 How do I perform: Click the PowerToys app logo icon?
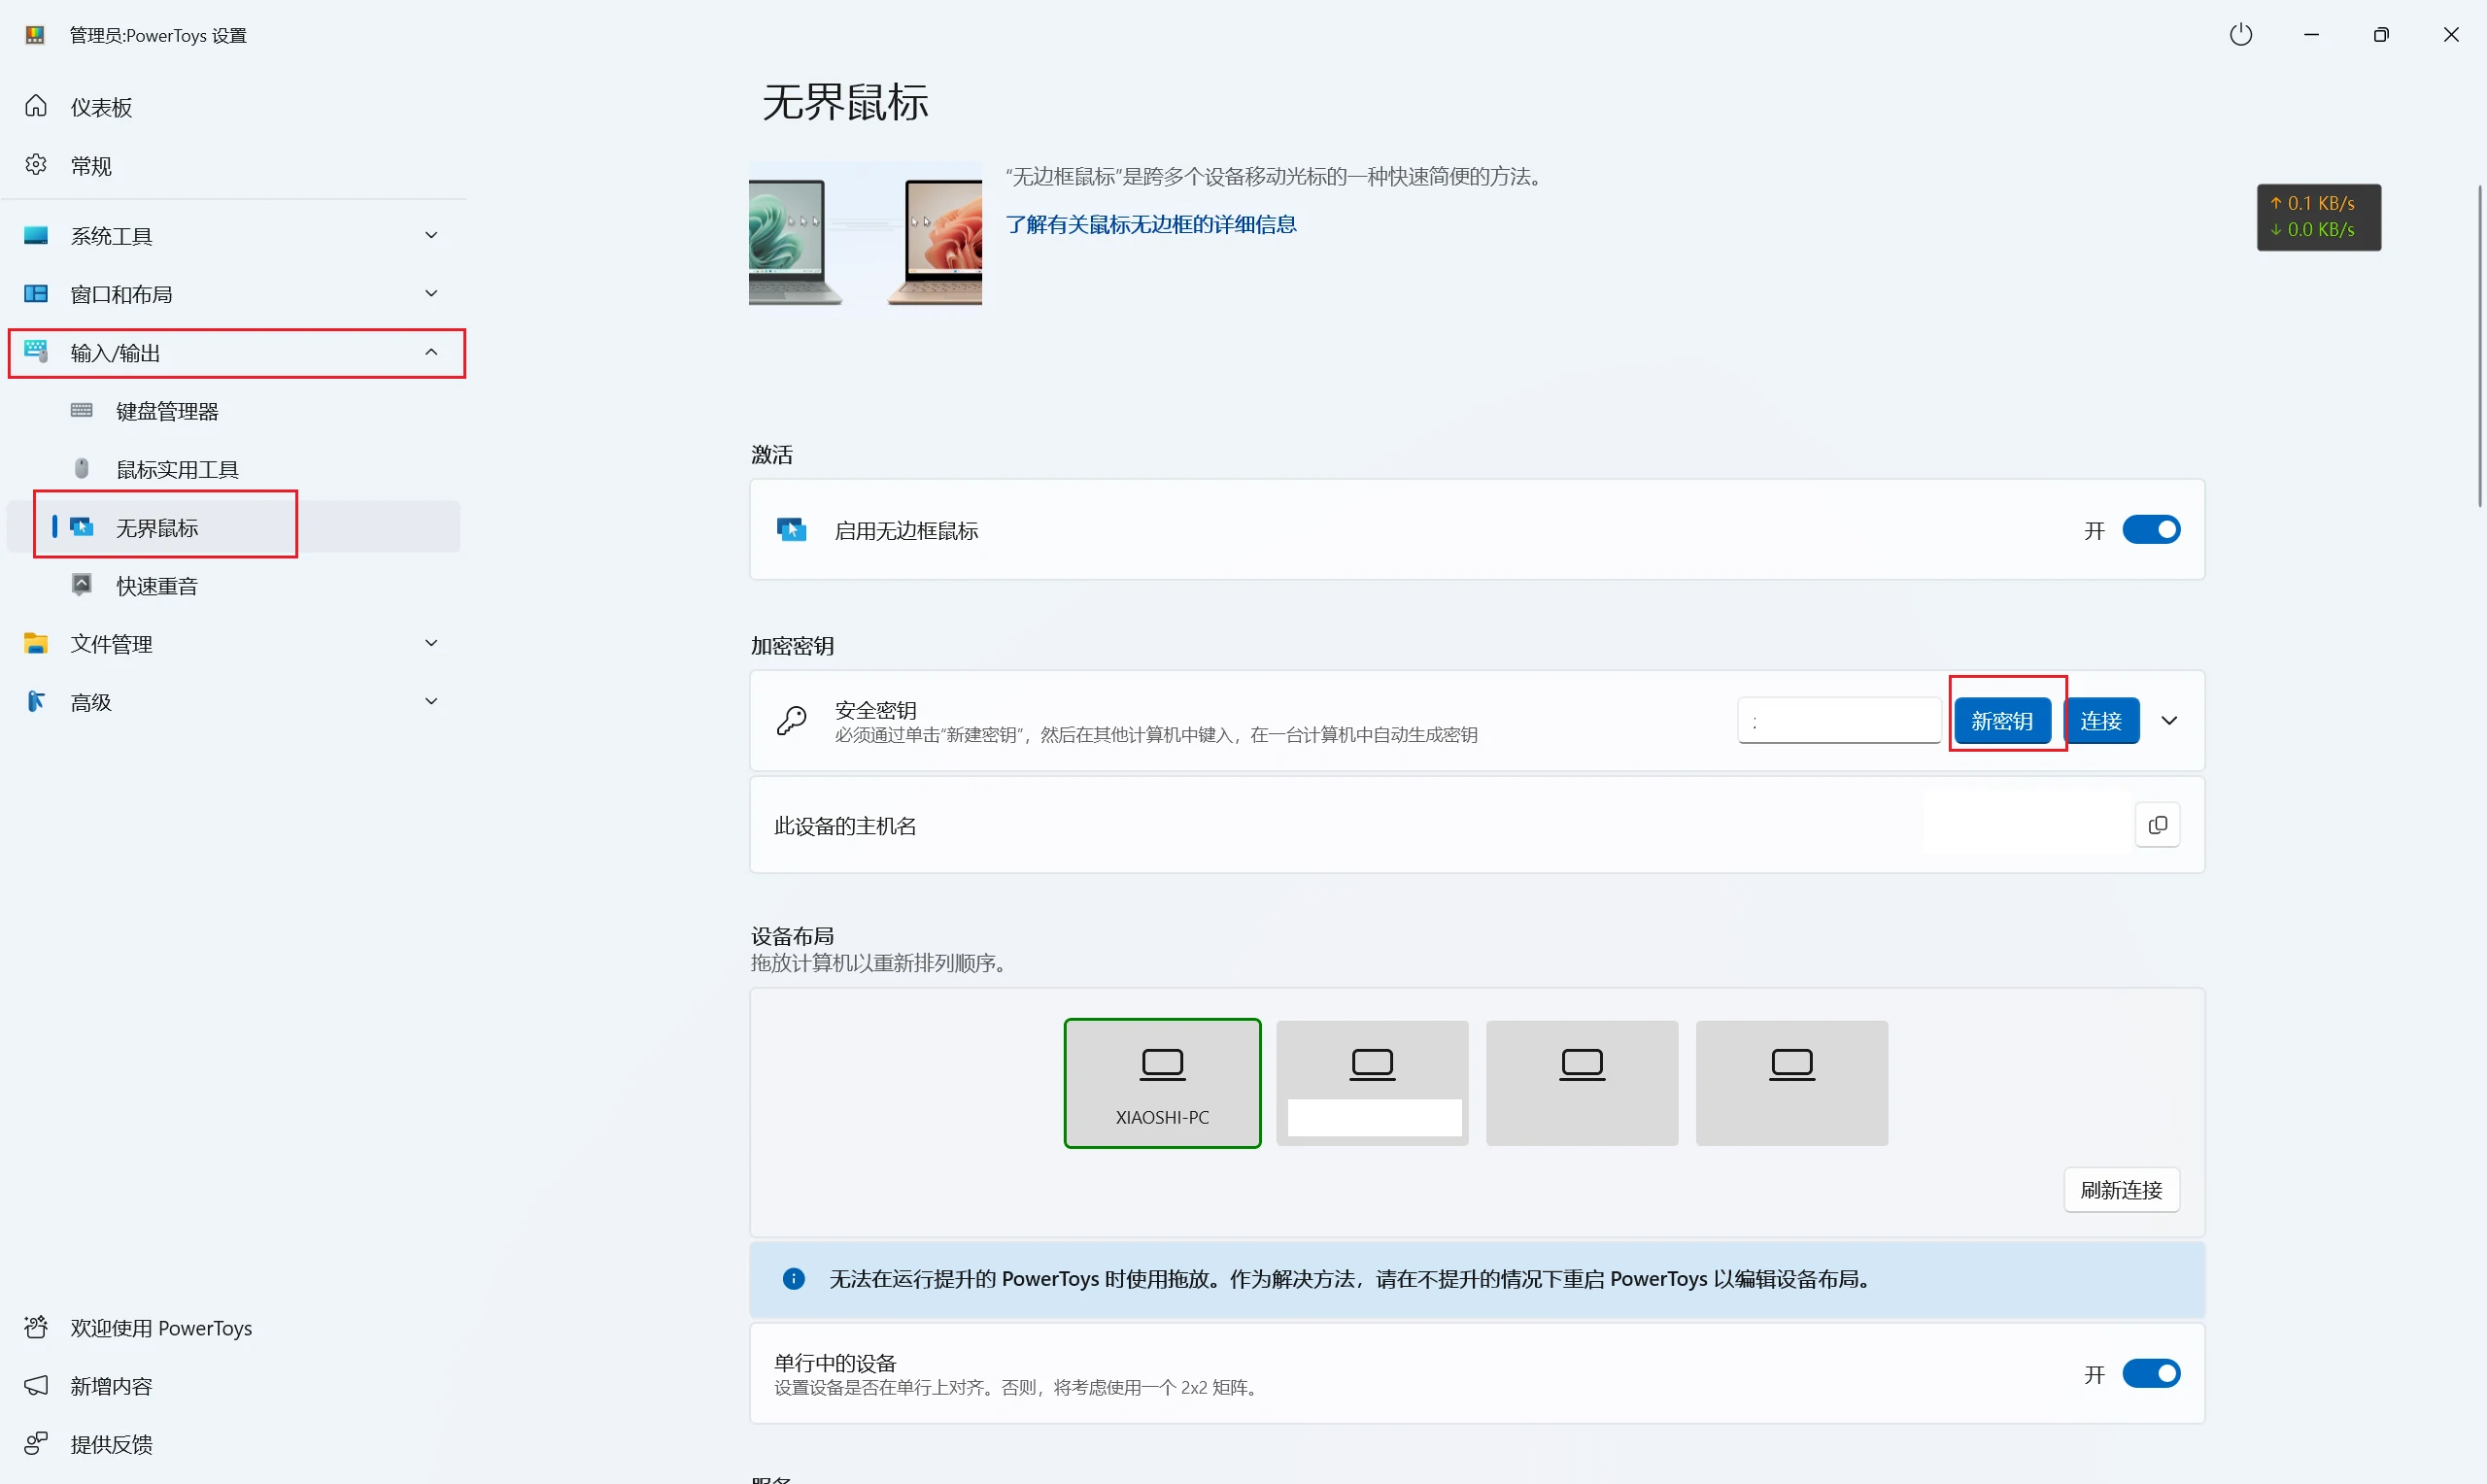pos(35,35)
